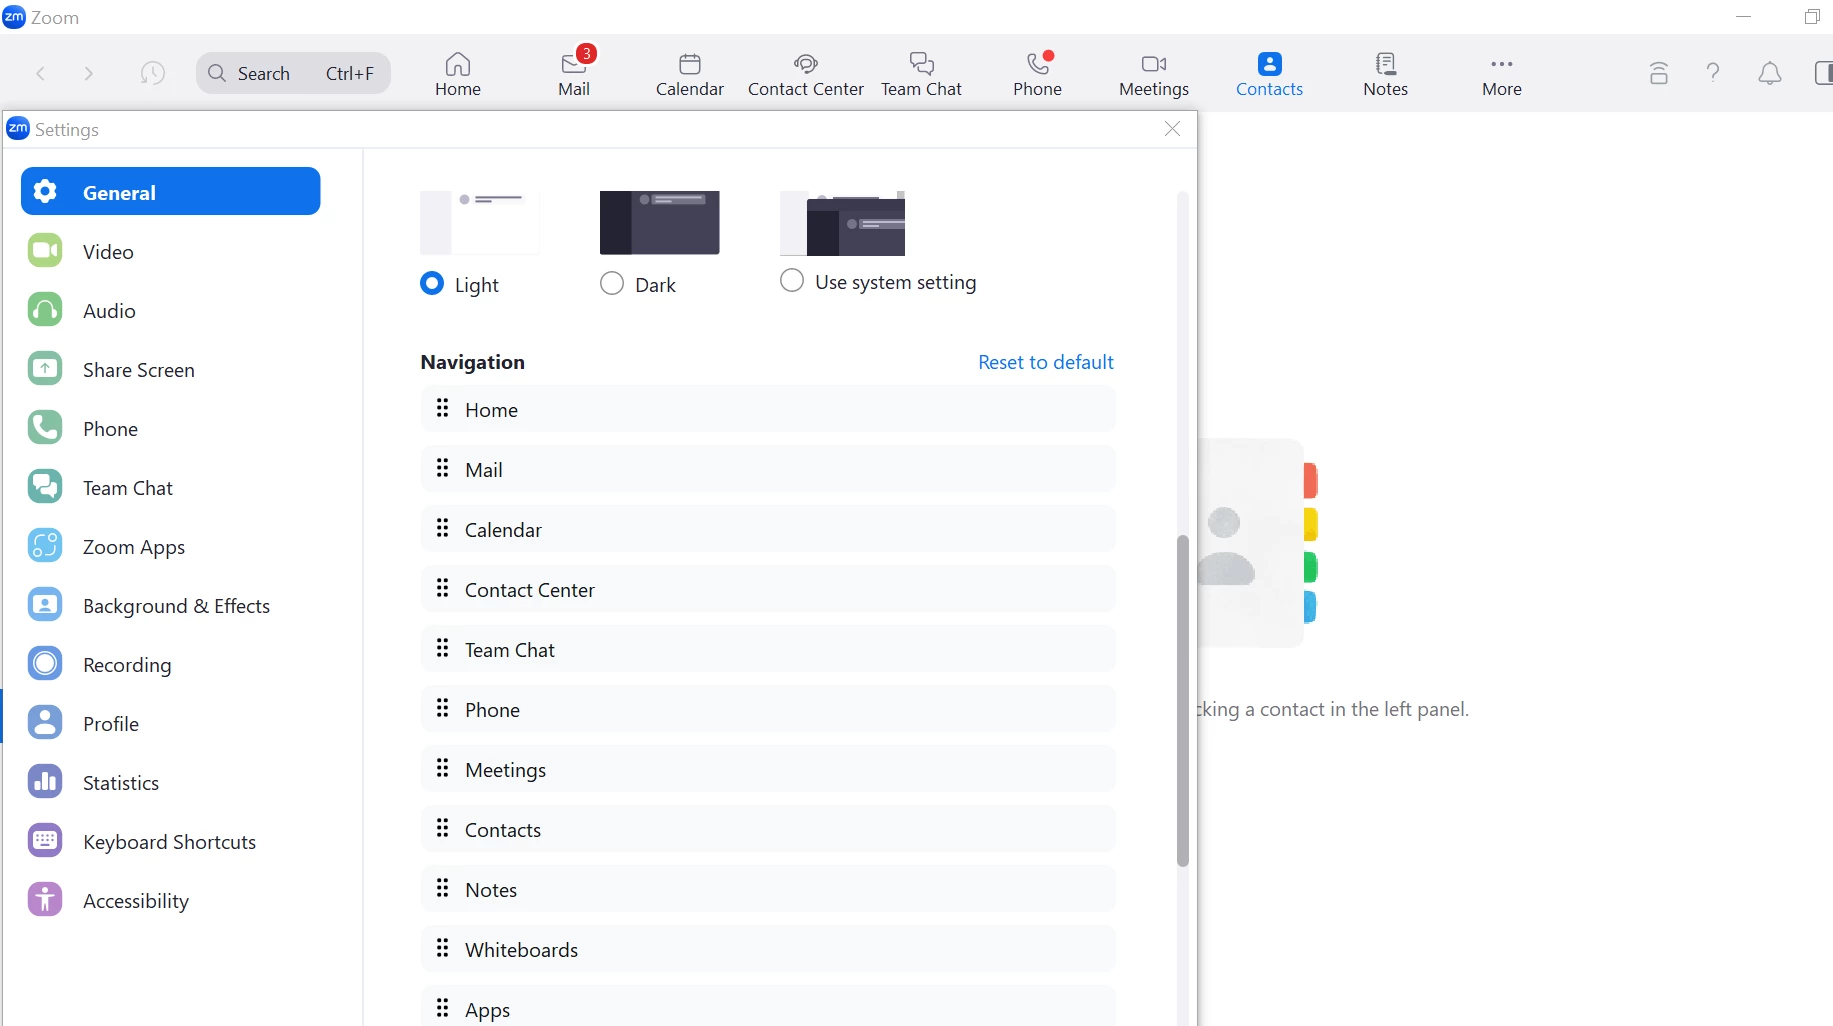
Task: Open Background & Effects settings
Action: click(x=170, y=605)
